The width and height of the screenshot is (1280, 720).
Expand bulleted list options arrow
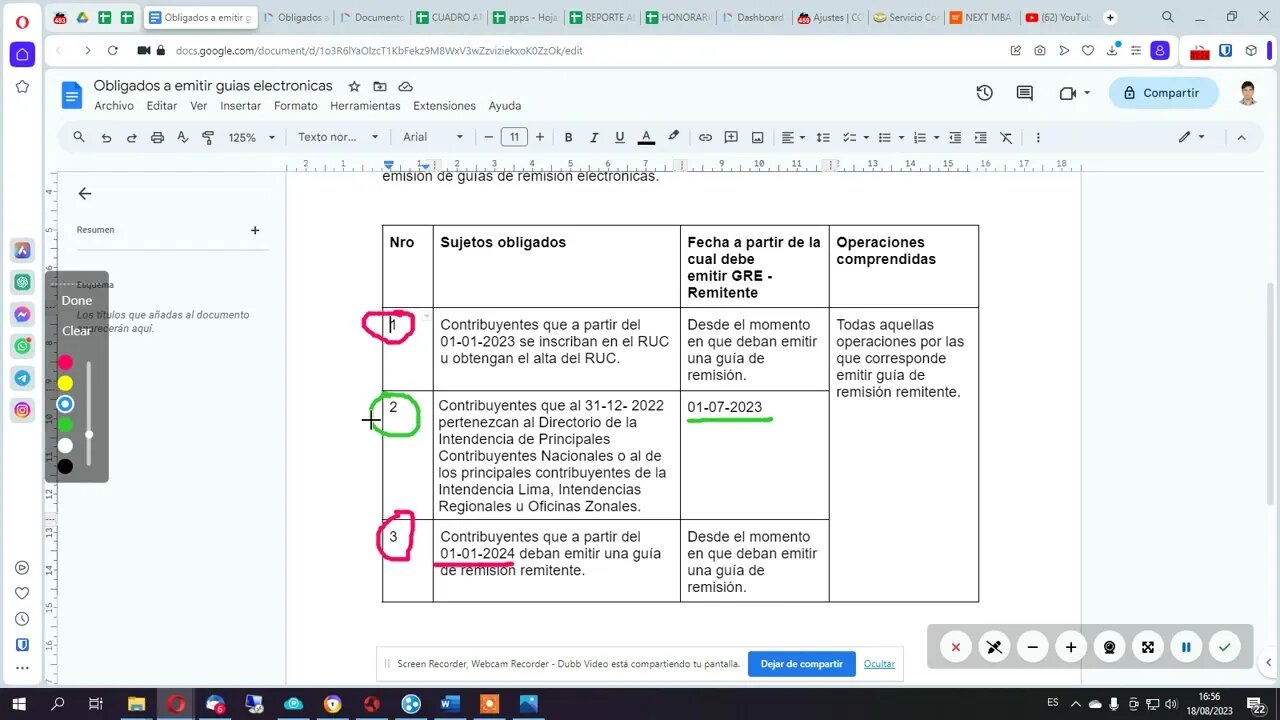(x=901, y=137)
